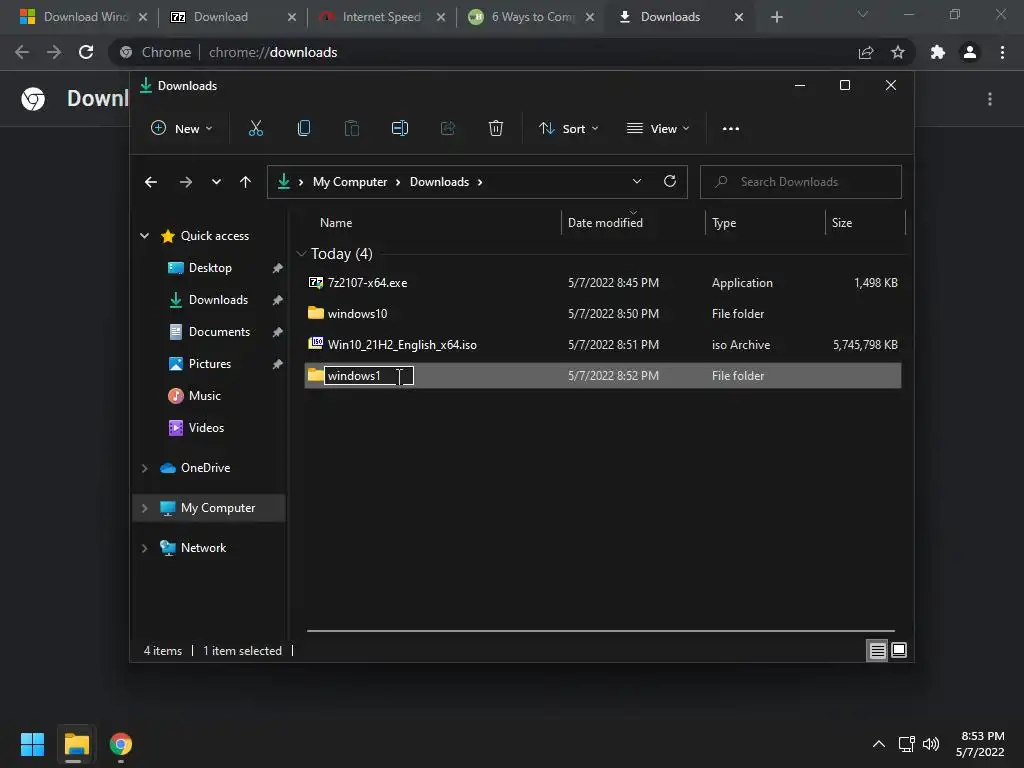Viewport: 1024px width, 768px height.
Task: Select Documents in Quick access
Action: [219, 332]
